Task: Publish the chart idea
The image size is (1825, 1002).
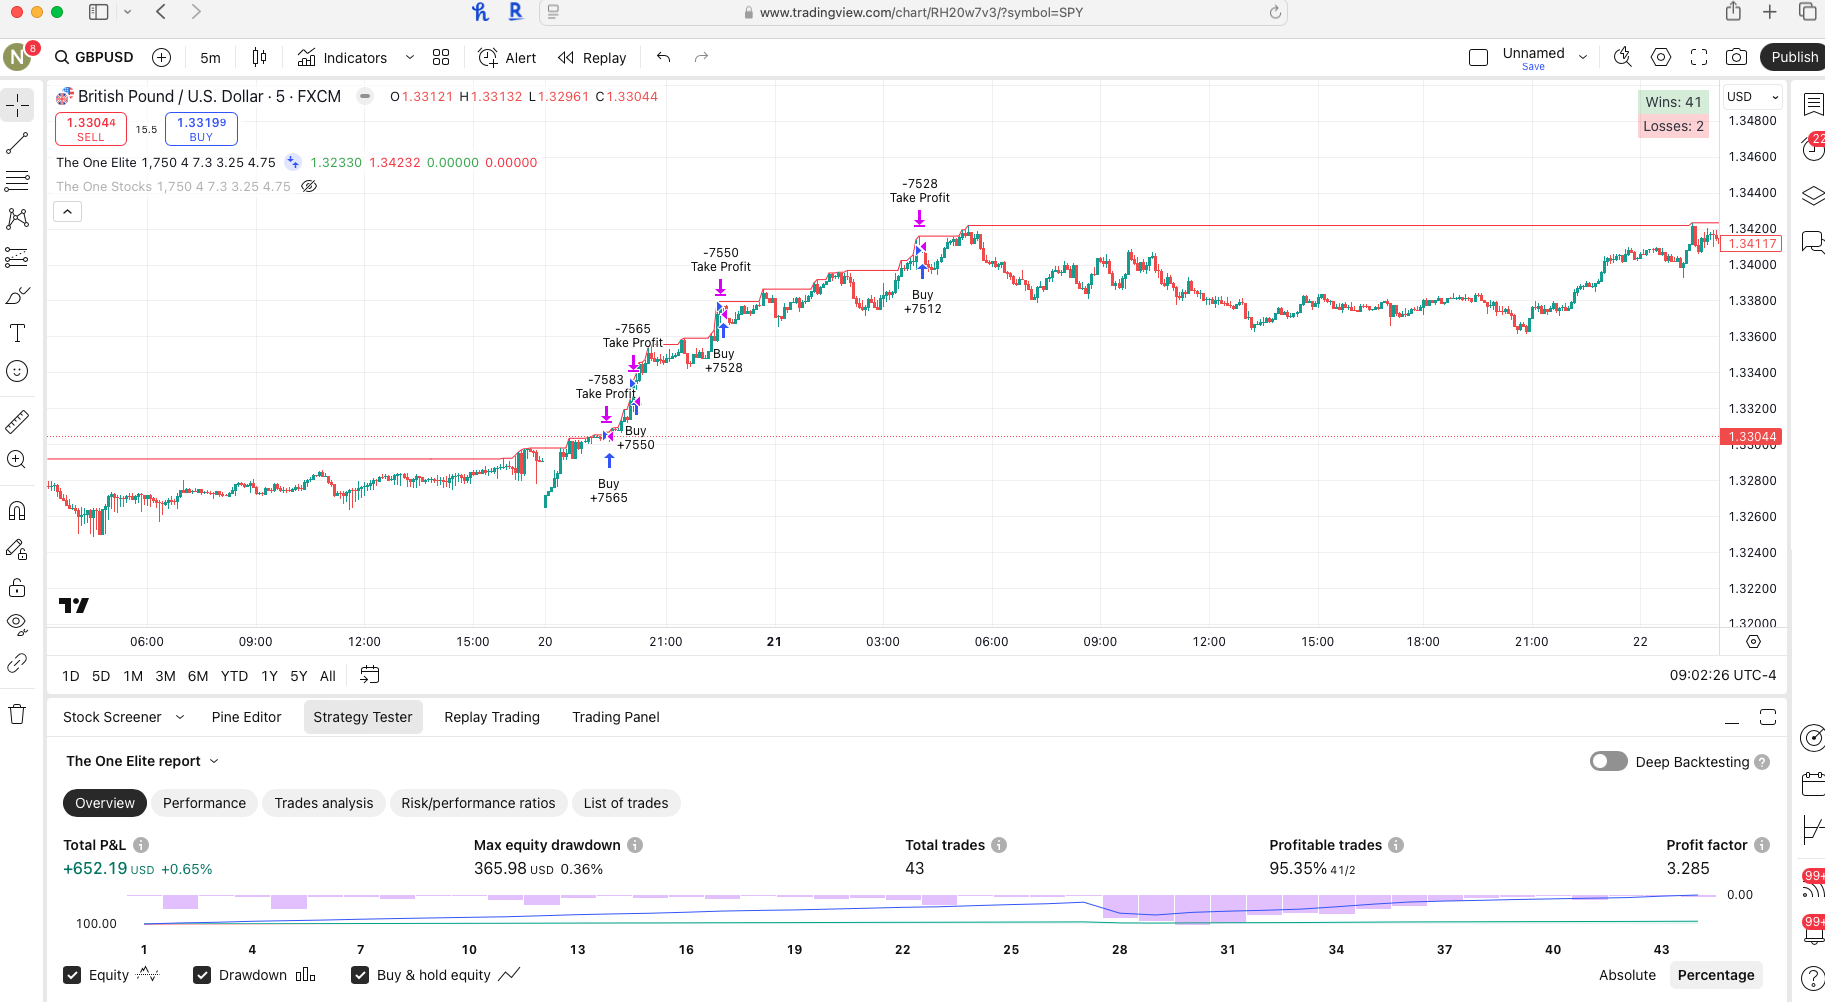Action: point(1793,57)
